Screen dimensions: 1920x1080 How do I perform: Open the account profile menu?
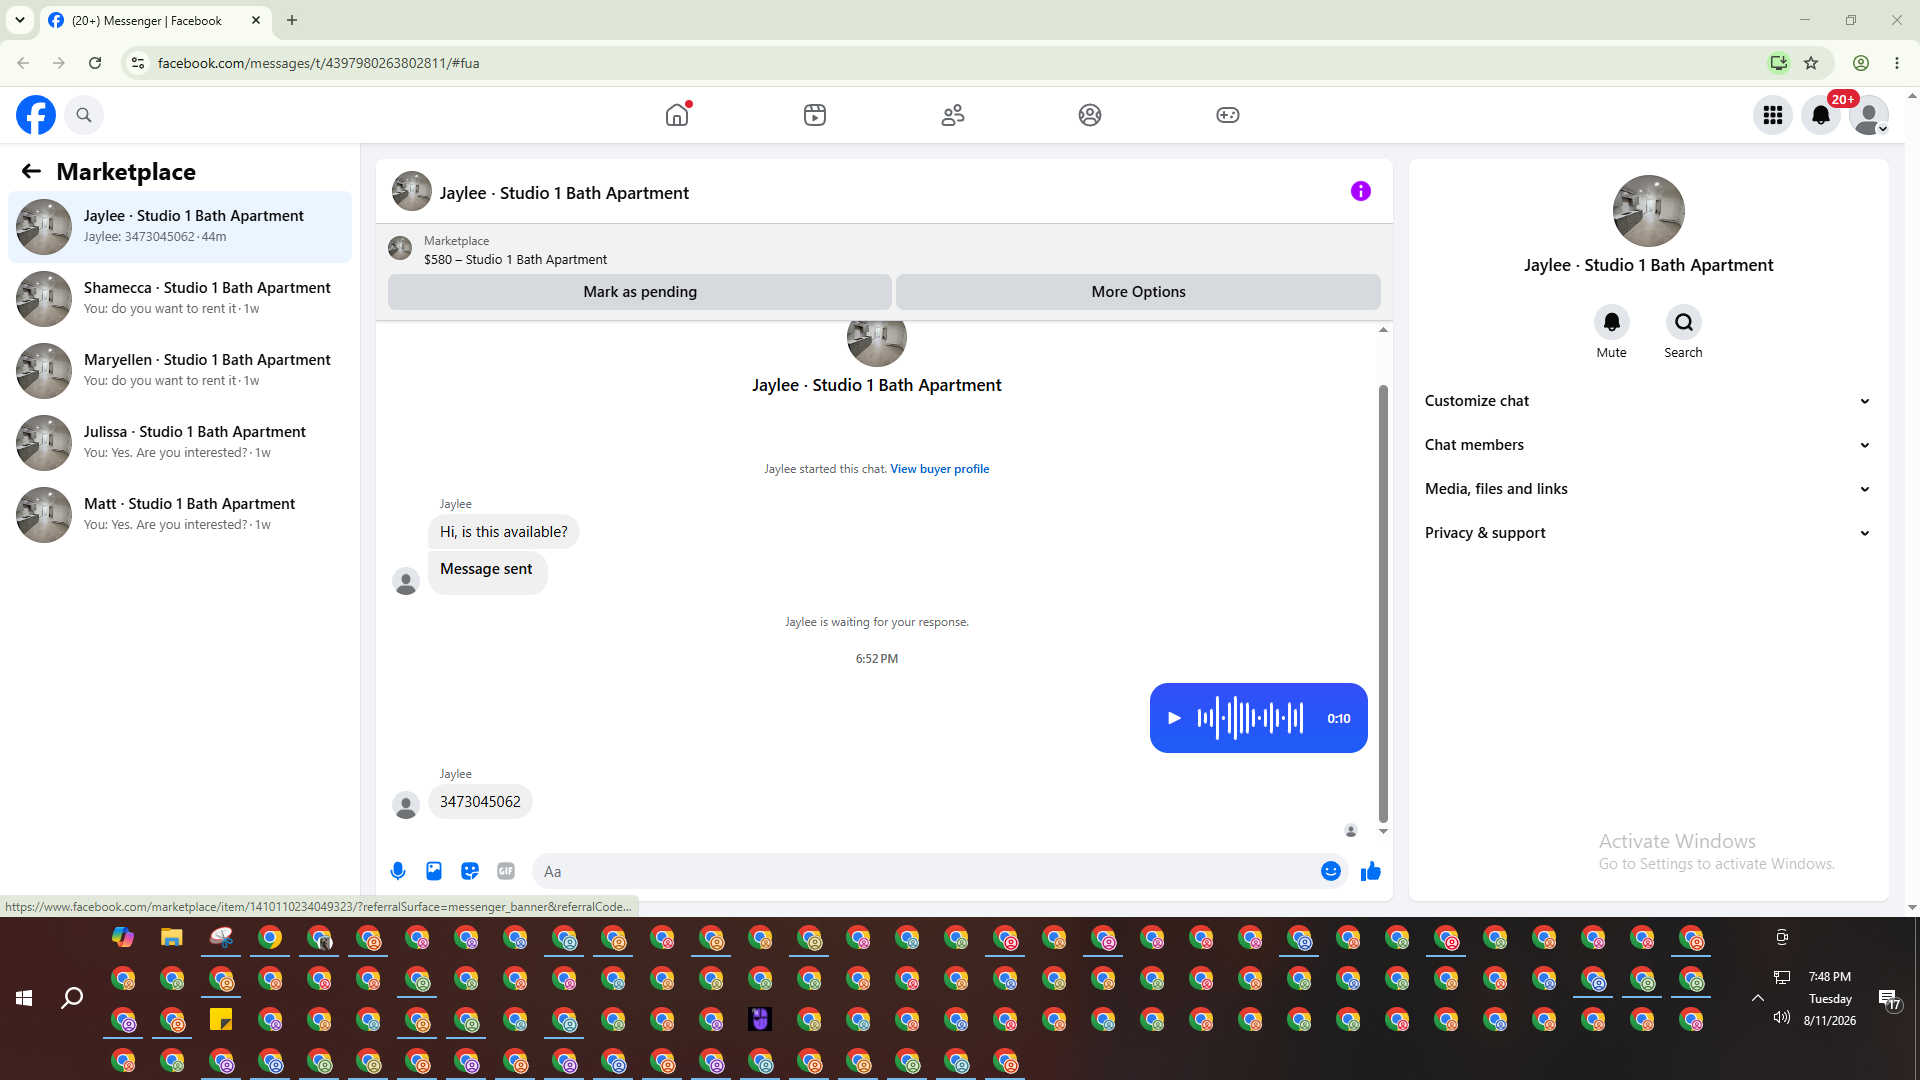point(1869,115)
